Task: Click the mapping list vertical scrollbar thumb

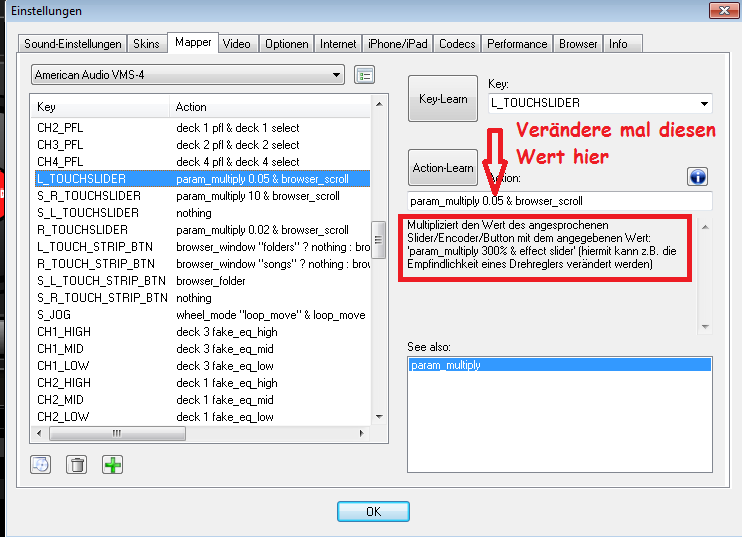Action: (378, 240)
